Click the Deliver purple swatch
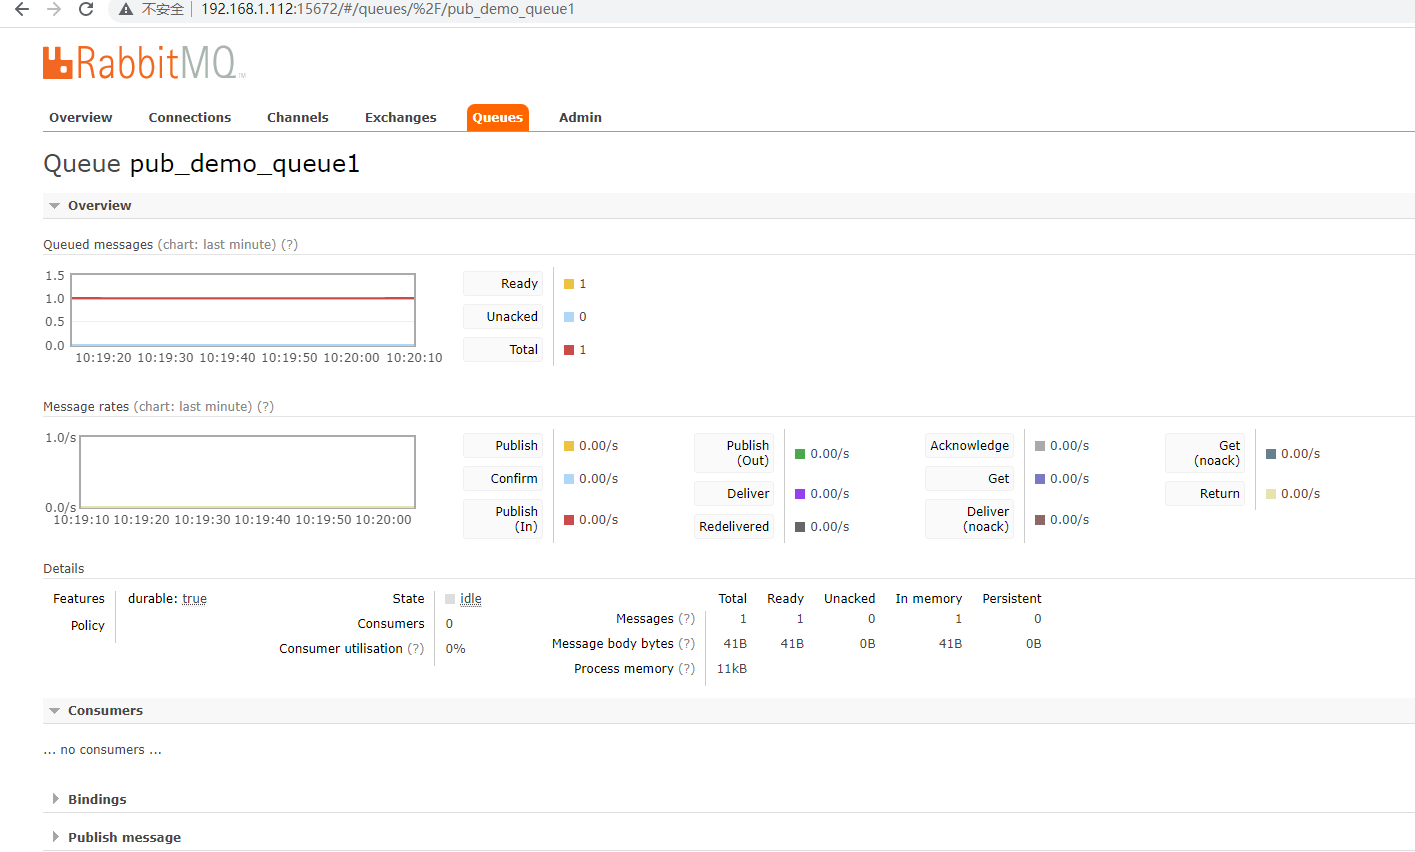Screen dimensions: 1415x852 pos(800,494)
